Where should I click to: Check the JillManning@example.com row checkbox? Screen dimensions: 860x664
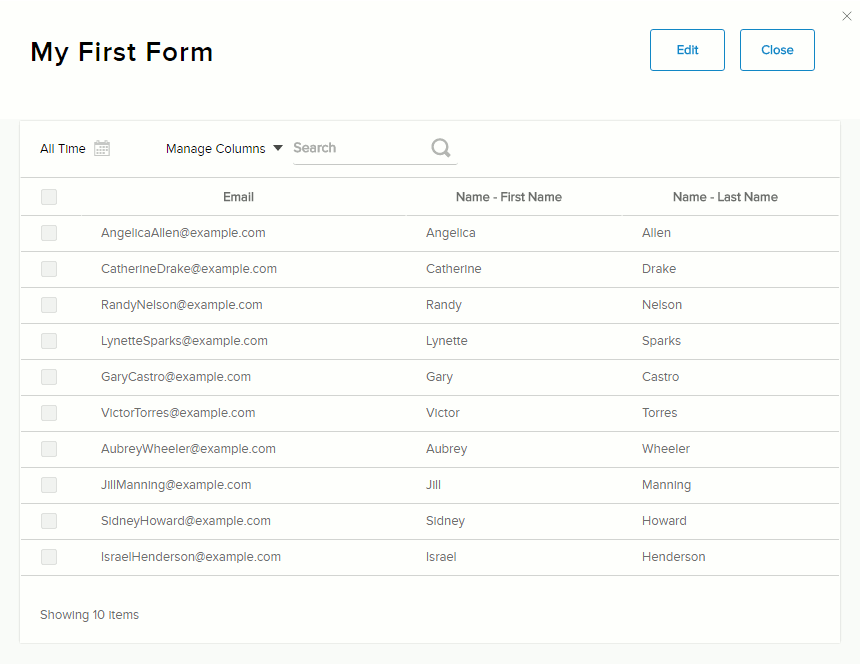(x=49, y=485)
